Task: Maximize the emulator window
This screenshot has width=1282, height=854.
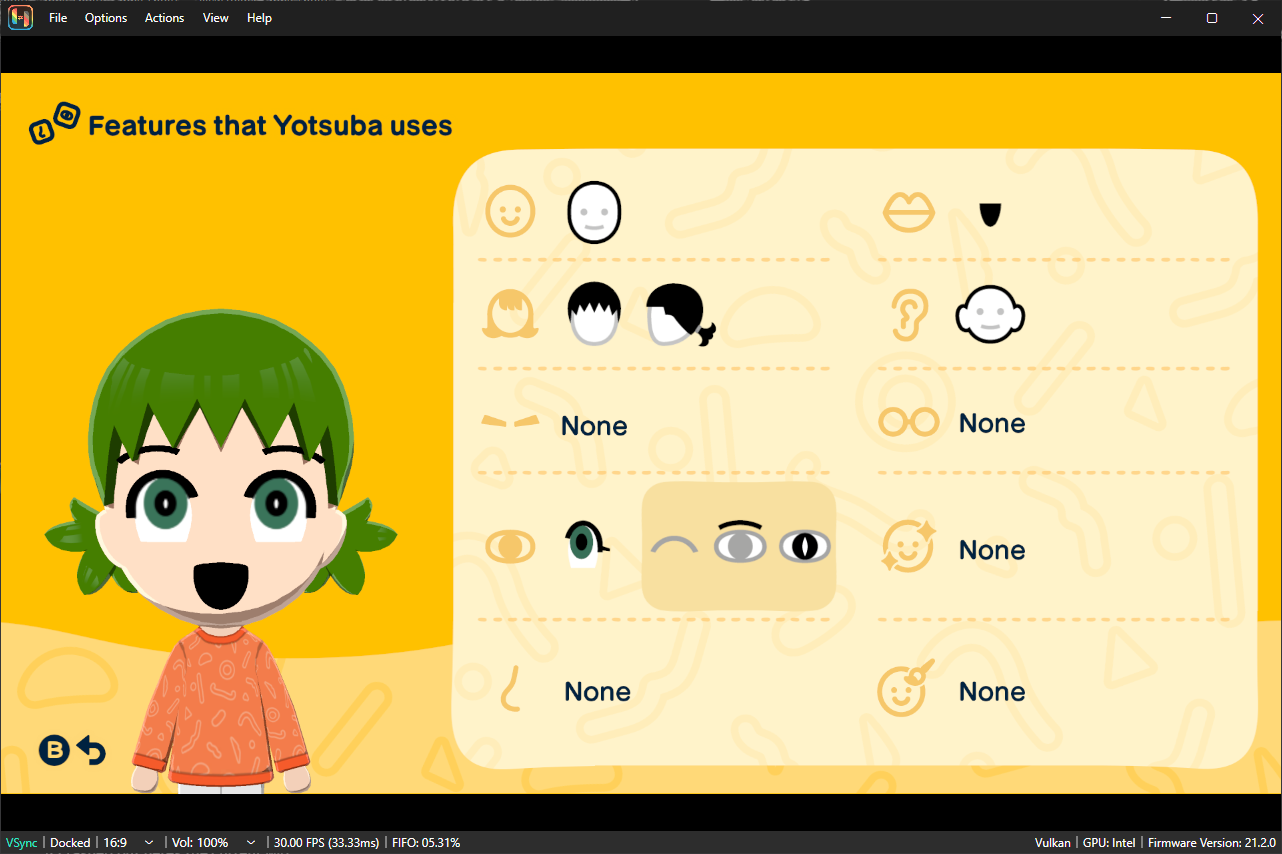Action: tap(1212, 18)
